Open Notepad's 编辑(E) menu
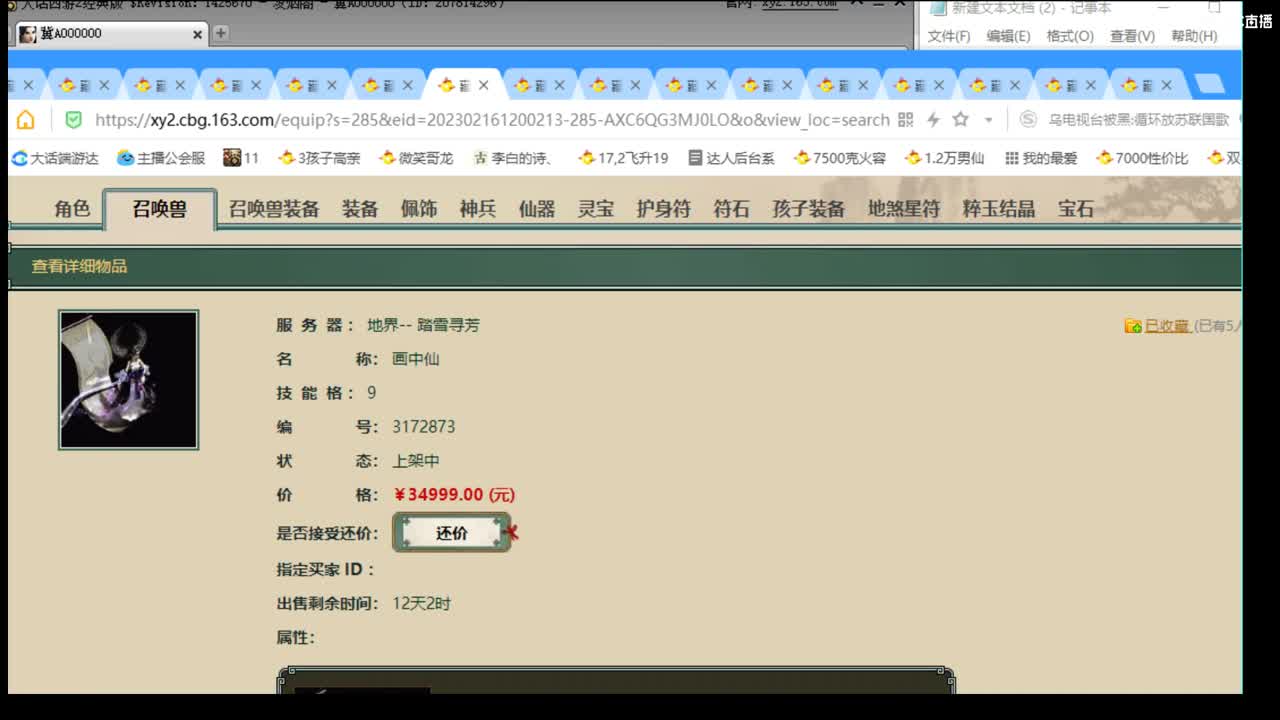Screen dimensions: 1280x720 pyautogui.click(x=1008, y=36)
